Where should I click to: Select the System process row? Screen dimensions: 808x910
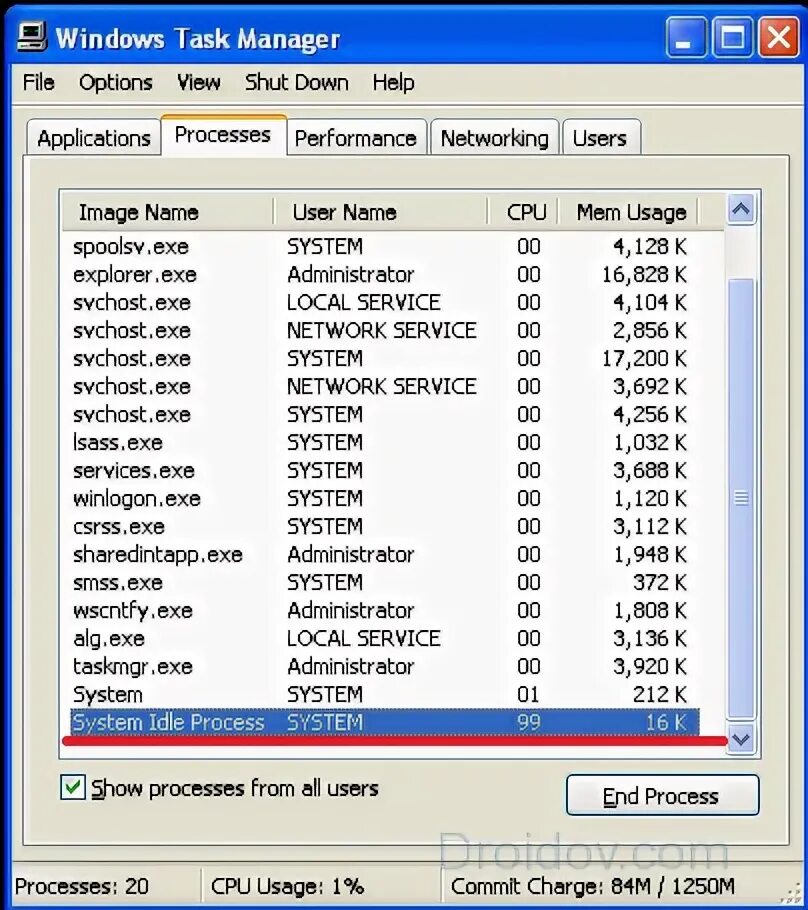pos(380,694)
